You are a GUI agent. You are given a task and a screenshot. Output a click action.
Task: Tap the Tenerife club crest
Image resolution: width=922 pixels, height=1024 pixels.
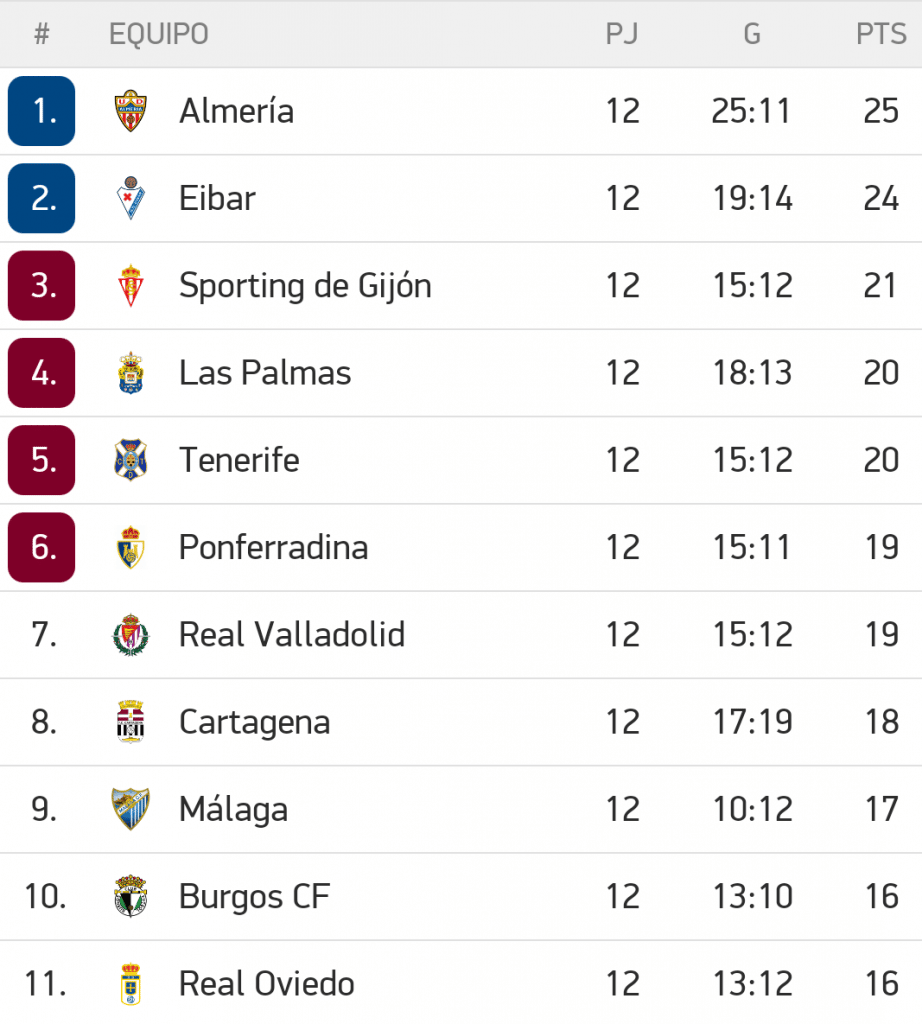point(131,460)
